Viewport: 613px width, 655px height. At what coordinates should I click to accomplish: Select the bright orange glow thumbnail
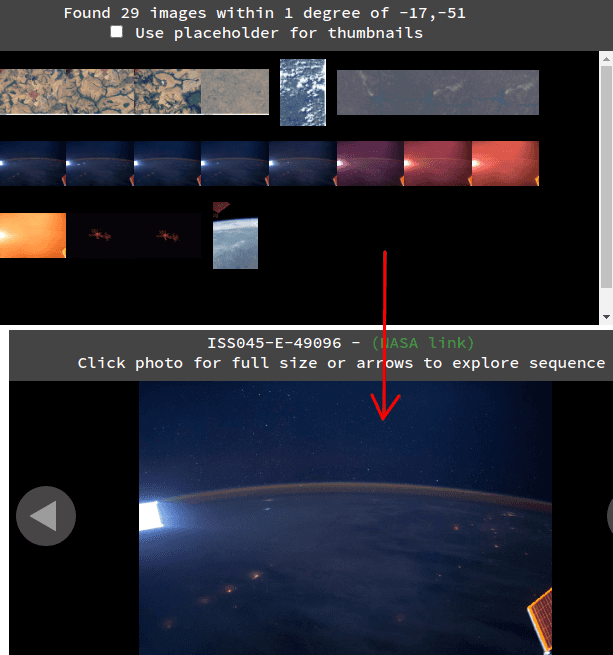click(33, 236)
